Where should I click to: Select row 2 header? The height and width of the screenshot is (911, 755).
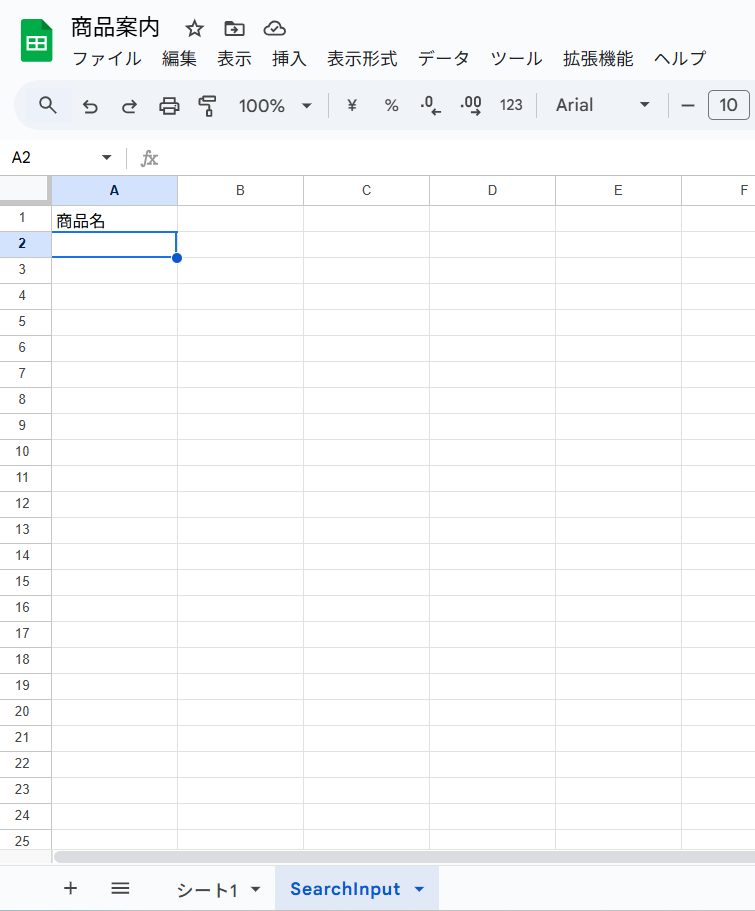[25, 244]
